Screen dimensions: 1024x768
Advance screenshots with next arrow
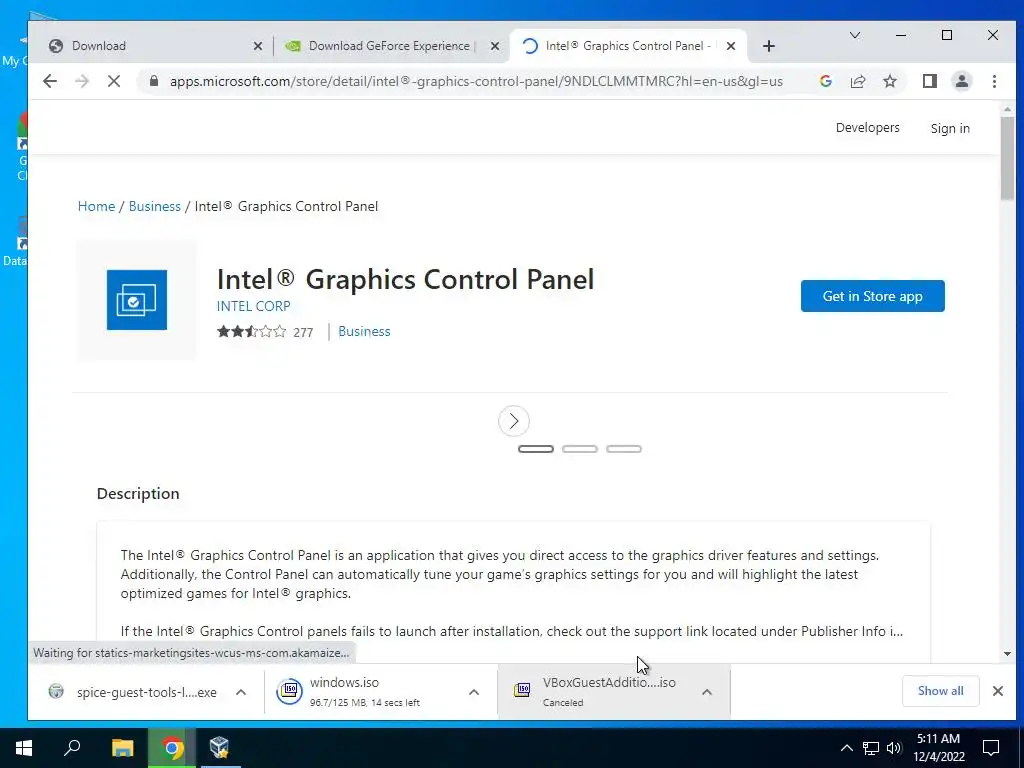click(514, 421)
